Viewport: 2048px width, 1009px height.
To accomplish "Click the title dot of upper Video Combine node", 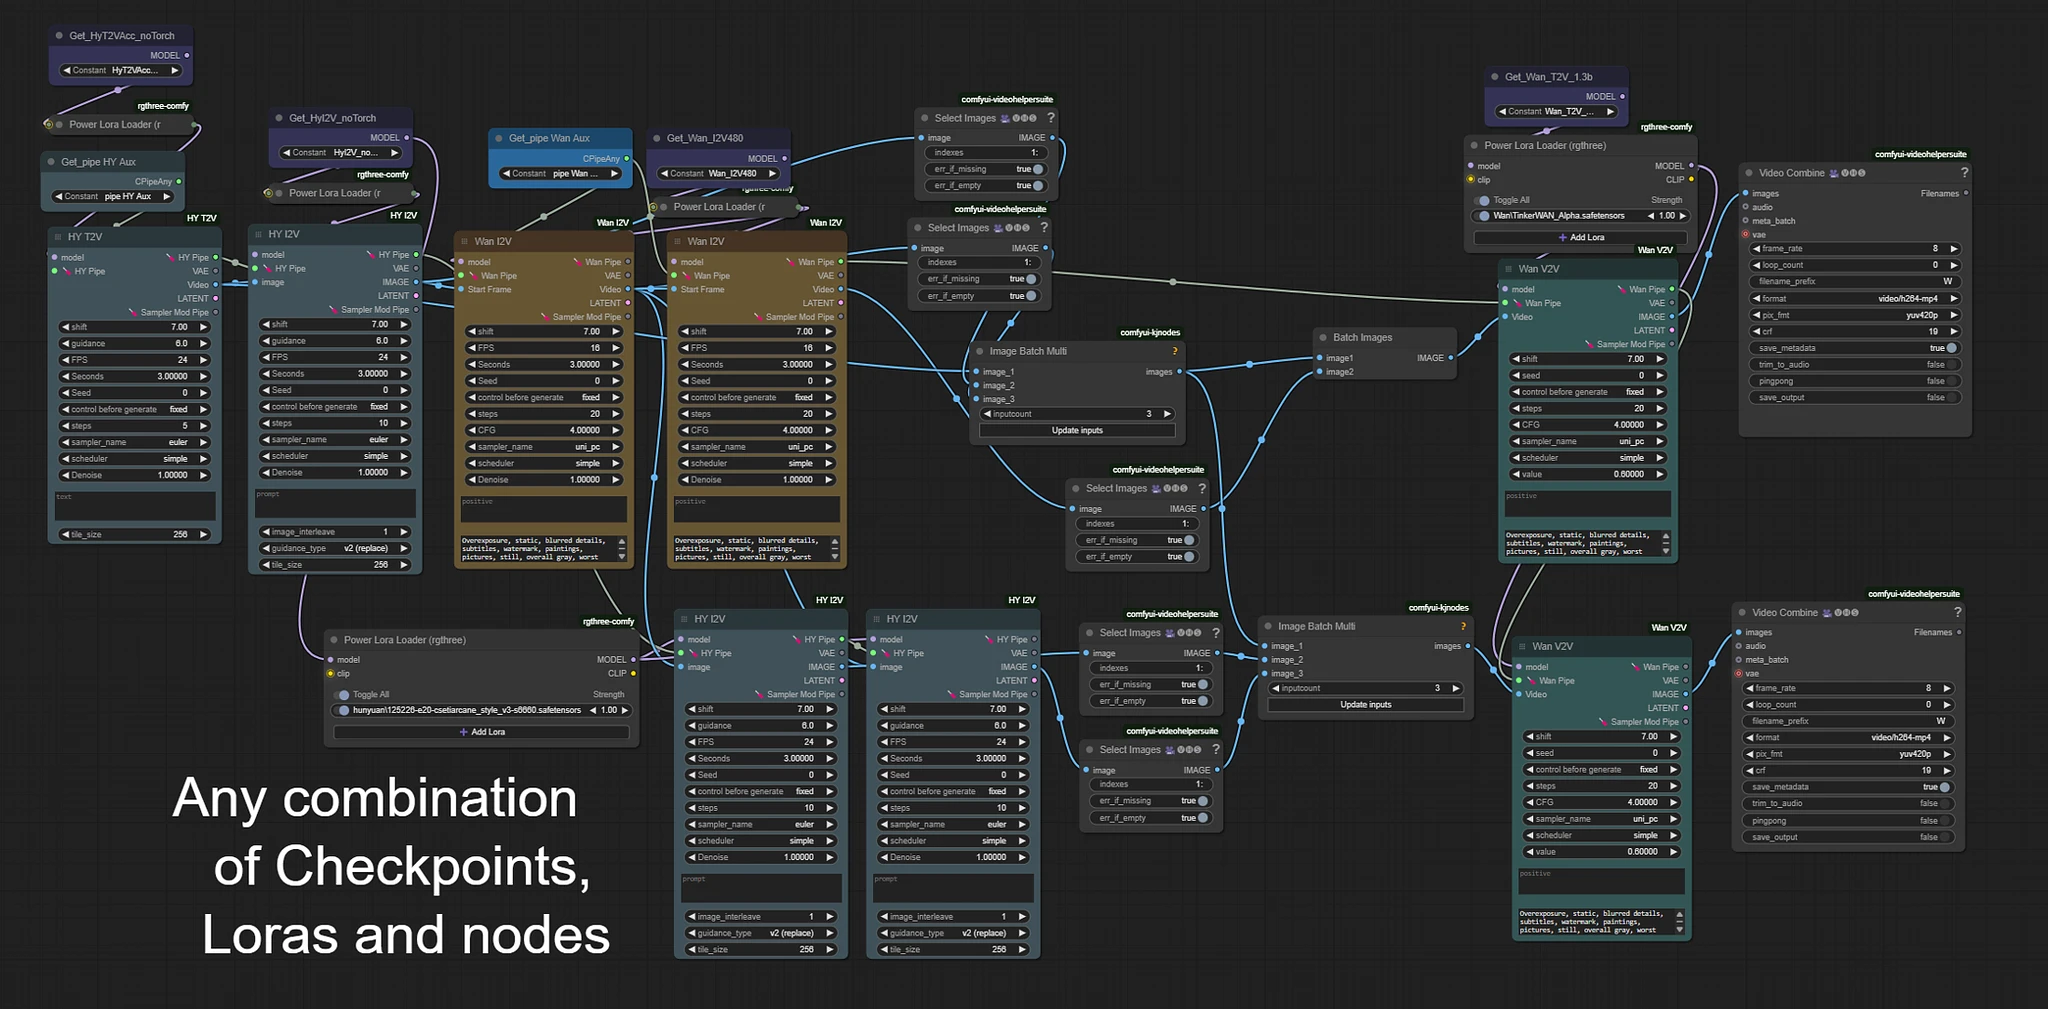I will [x=1749, y=173].
